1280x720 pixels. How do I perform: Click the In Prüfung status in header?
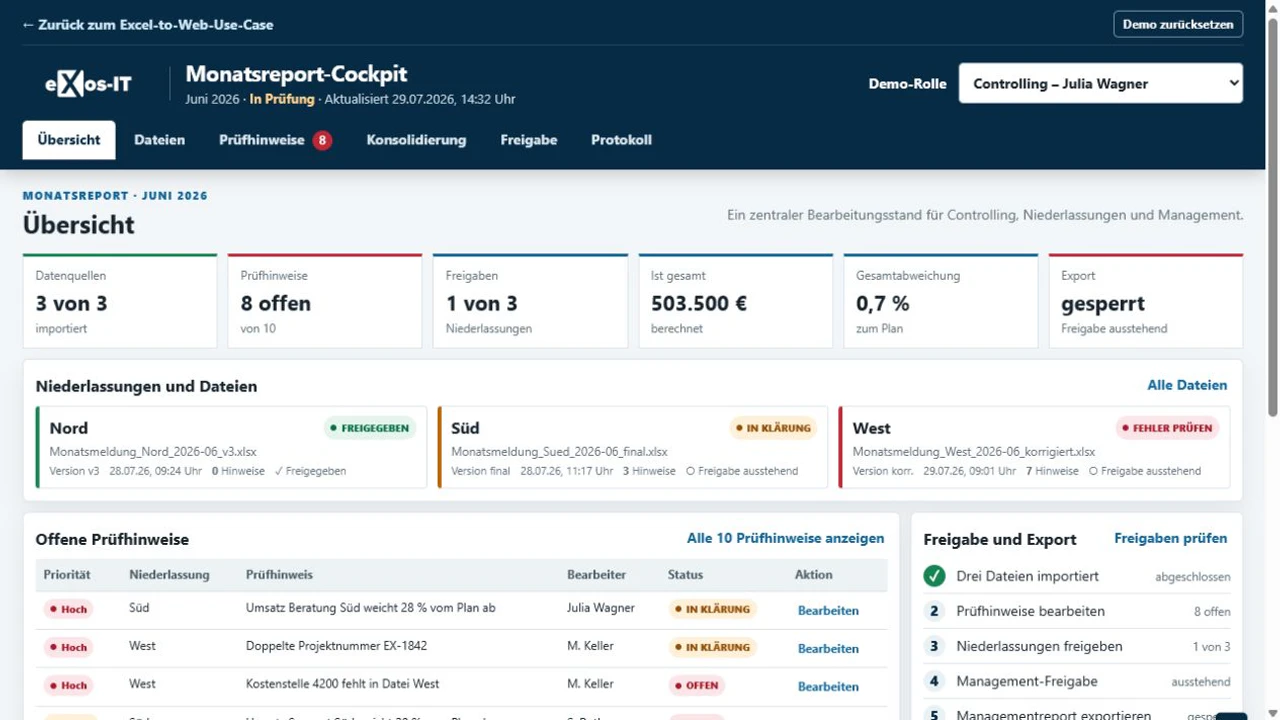282,99
